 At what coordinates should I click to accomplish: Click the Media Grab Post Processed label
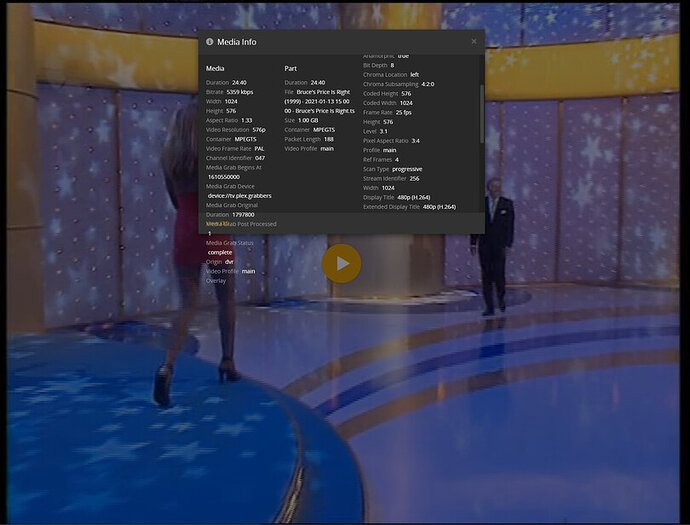241,224
